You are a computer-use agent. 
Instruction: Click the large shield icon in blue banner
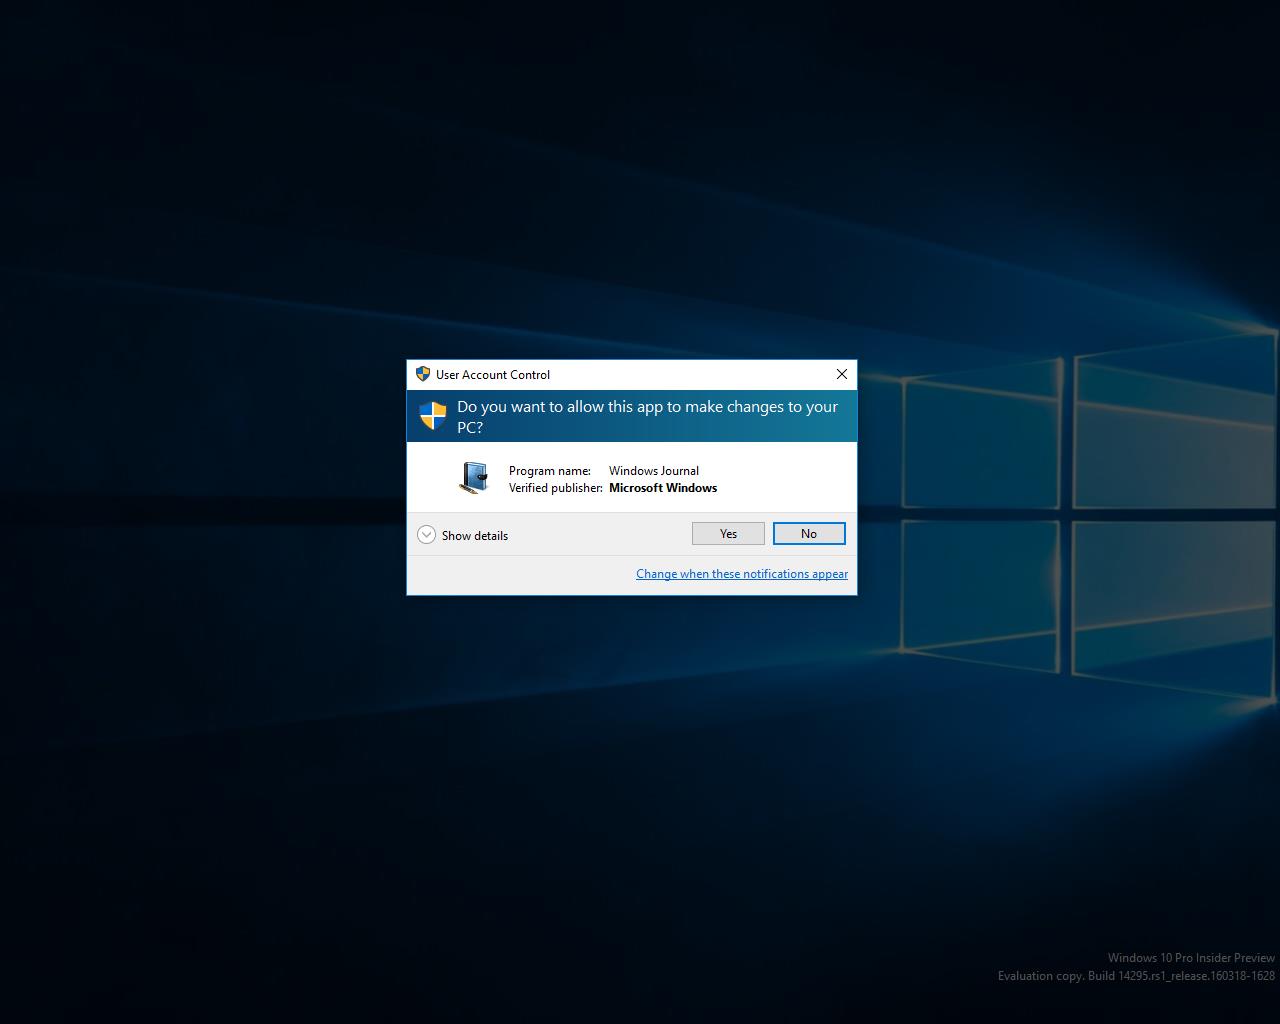click(433, 416)
